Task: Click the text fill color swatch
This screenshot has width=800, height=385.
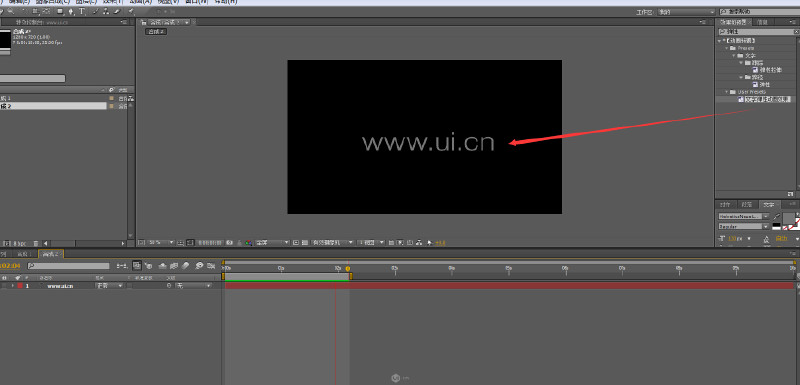Action: [789, 218]
